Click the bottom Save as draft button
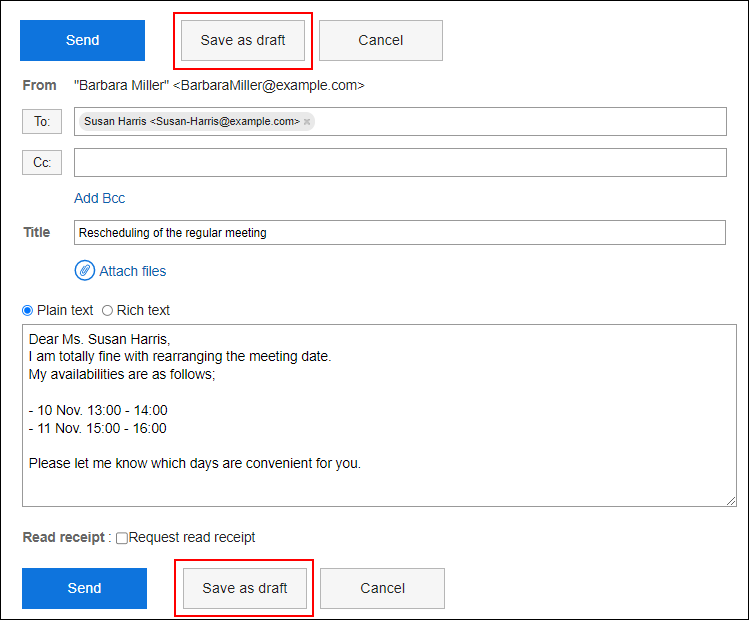This screenshot has height=620, width=749. pyautogui.click(x=245, y=588)
